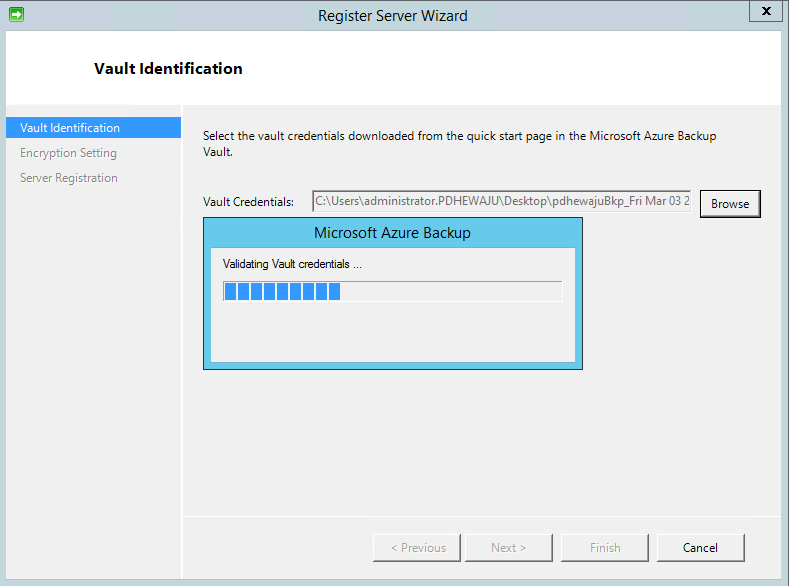Click the Next button
789x586 pixels.
[507, 547]
